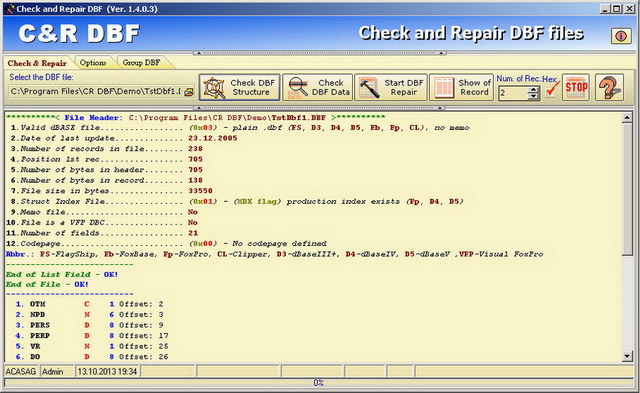Click field row VR
This screenshot has height=393, width=640.
point(92,347)
